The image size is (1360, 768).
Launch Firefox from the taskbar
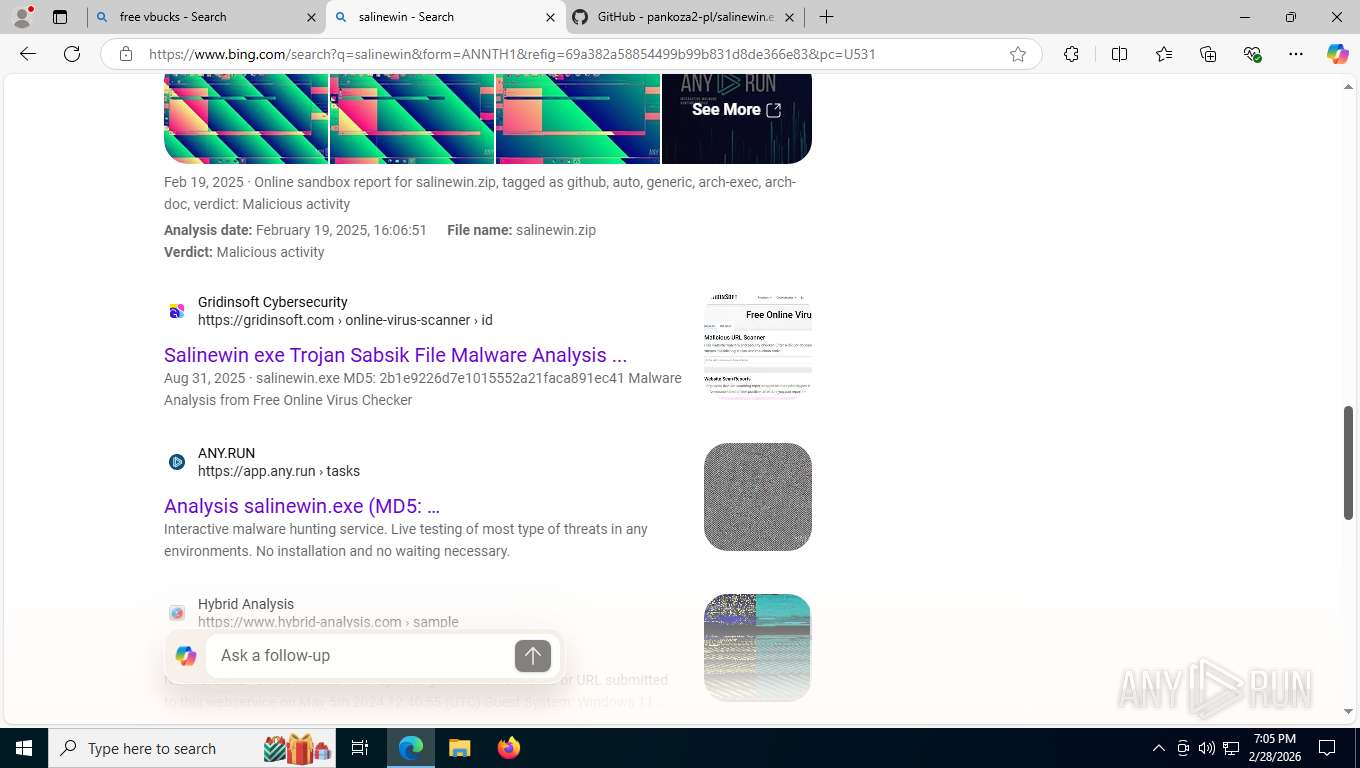(508, 748)
